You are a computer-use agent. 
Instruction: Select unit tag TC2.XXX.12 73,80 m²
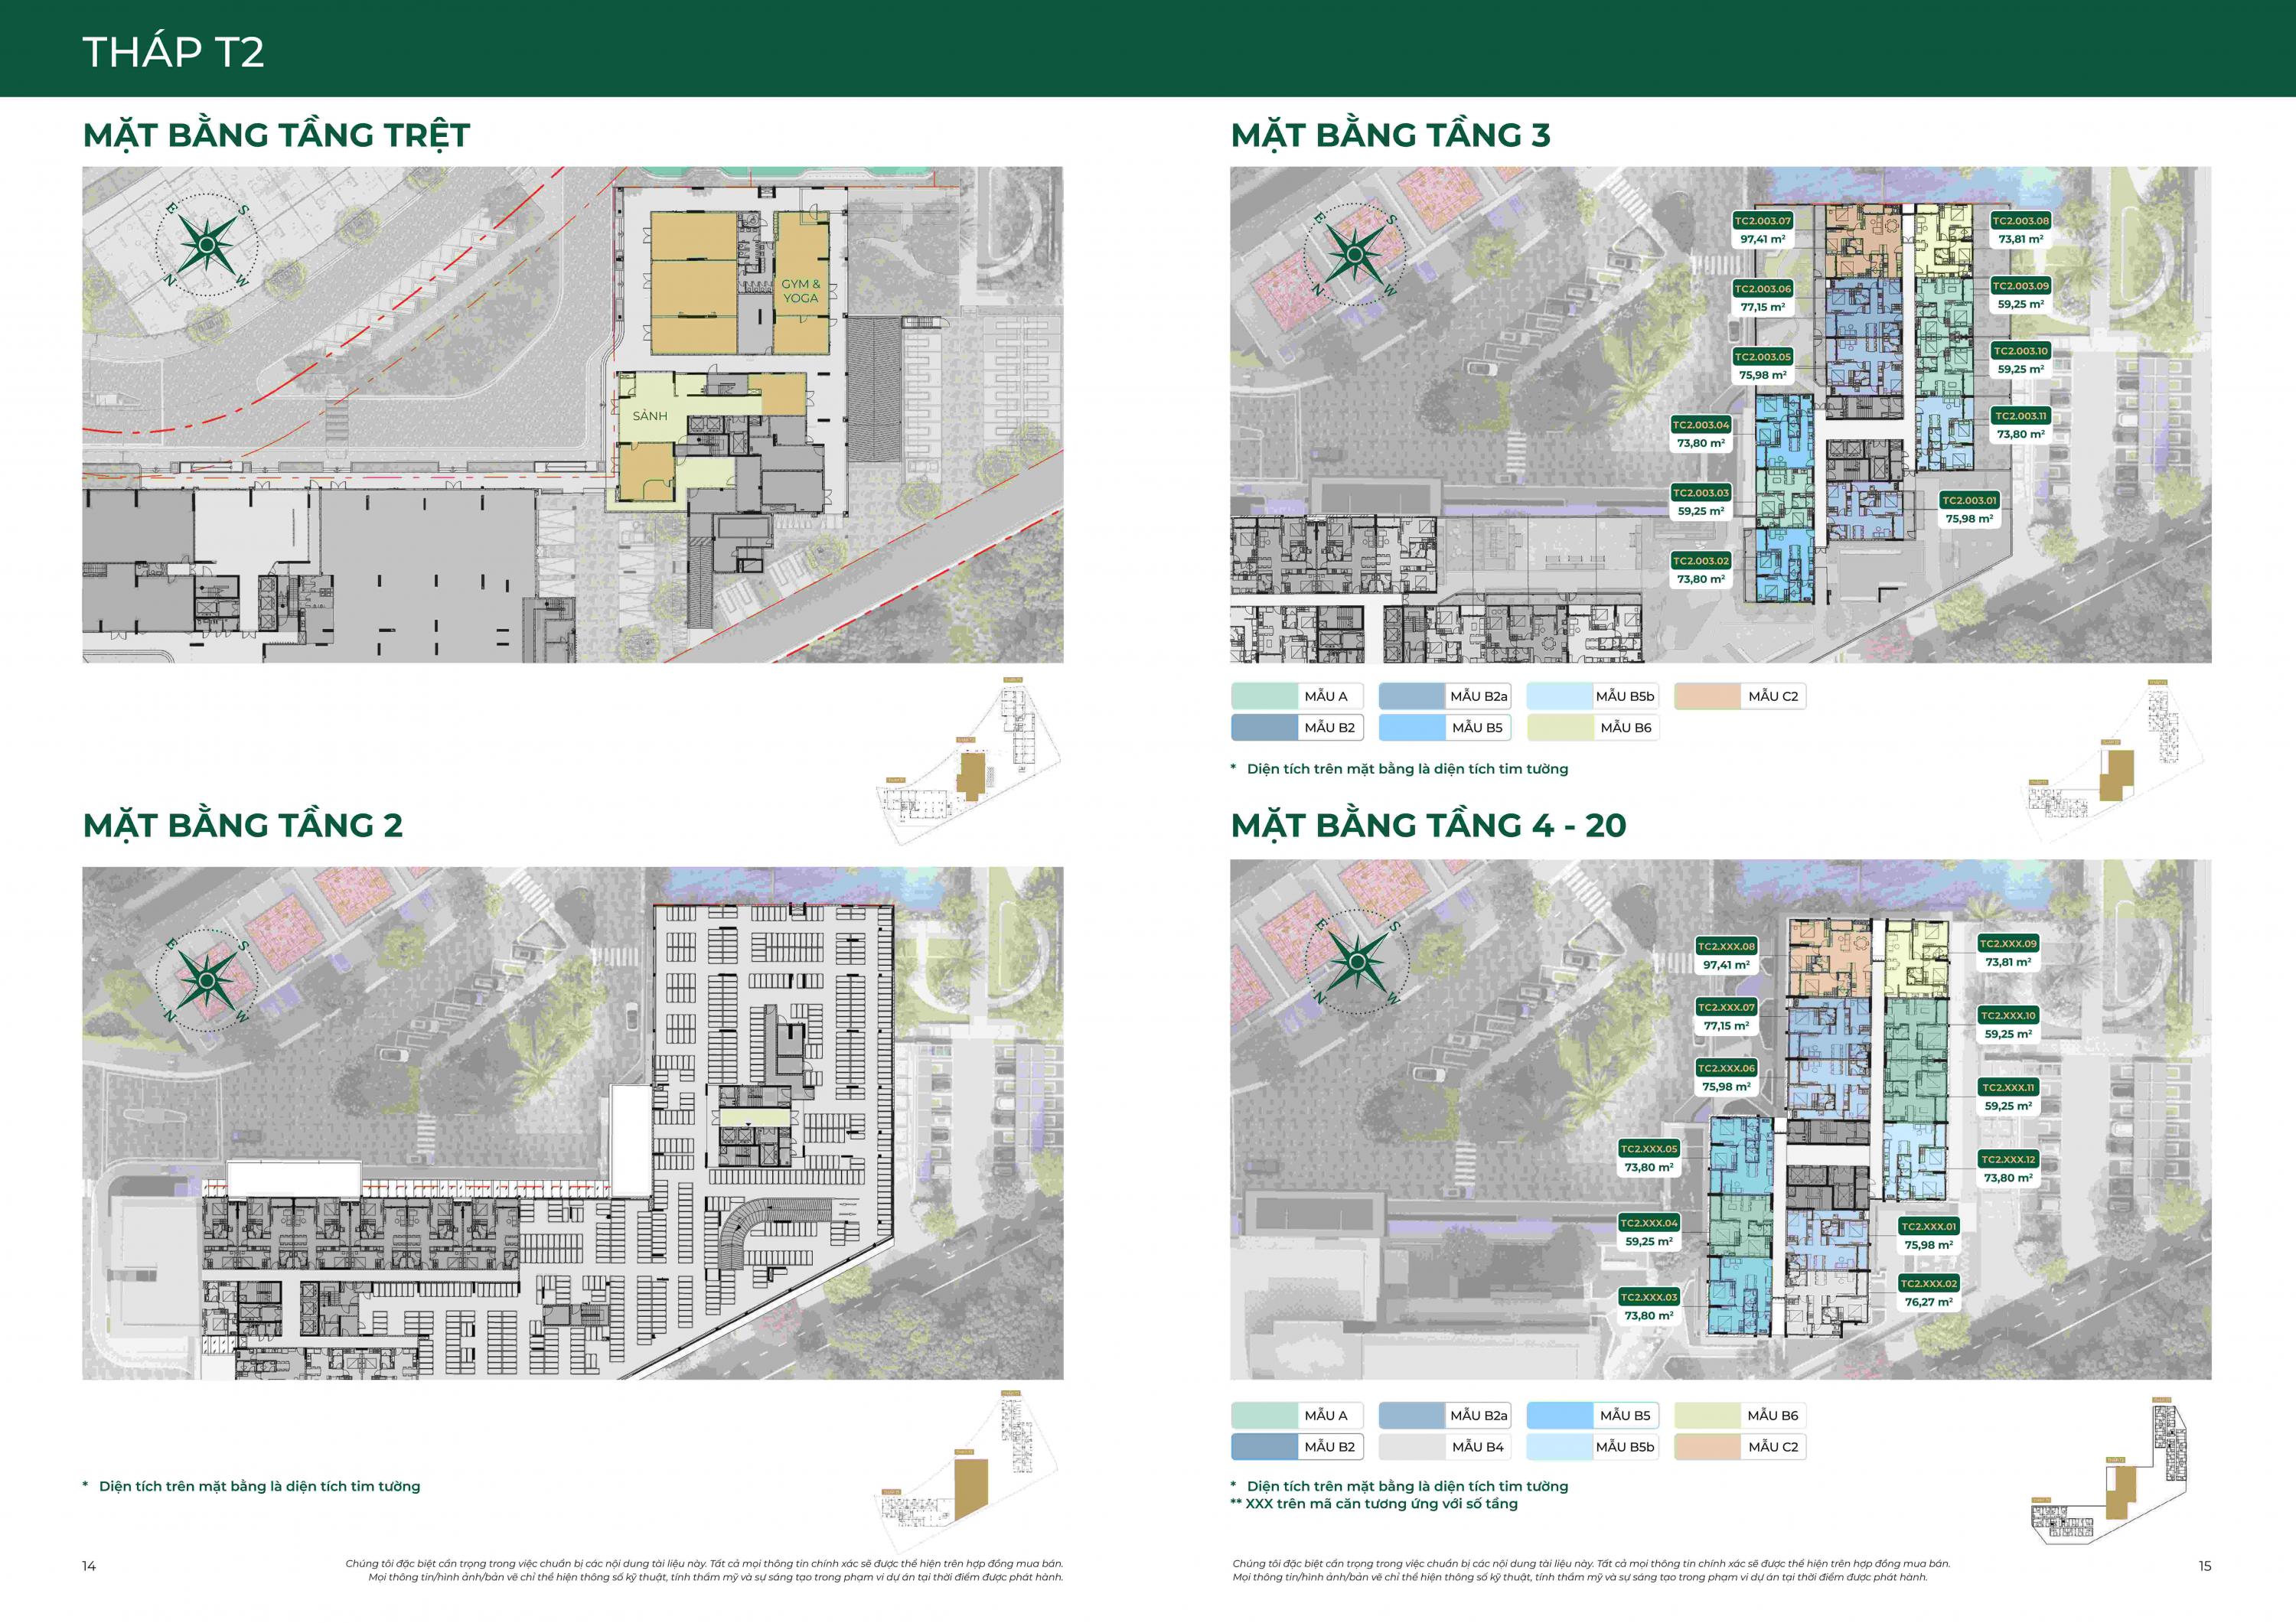point(2008,1168)
